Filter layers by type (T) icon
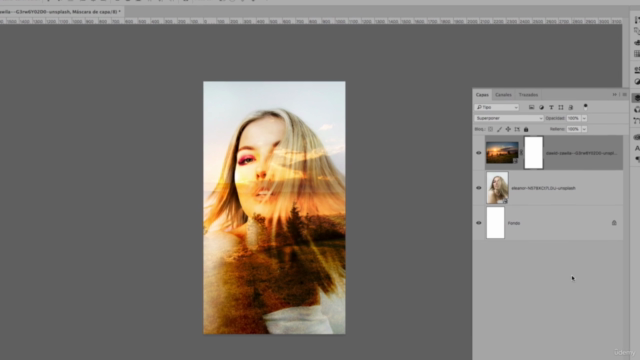The height and width of the screenshot is (360, 640). click(551, 107)
